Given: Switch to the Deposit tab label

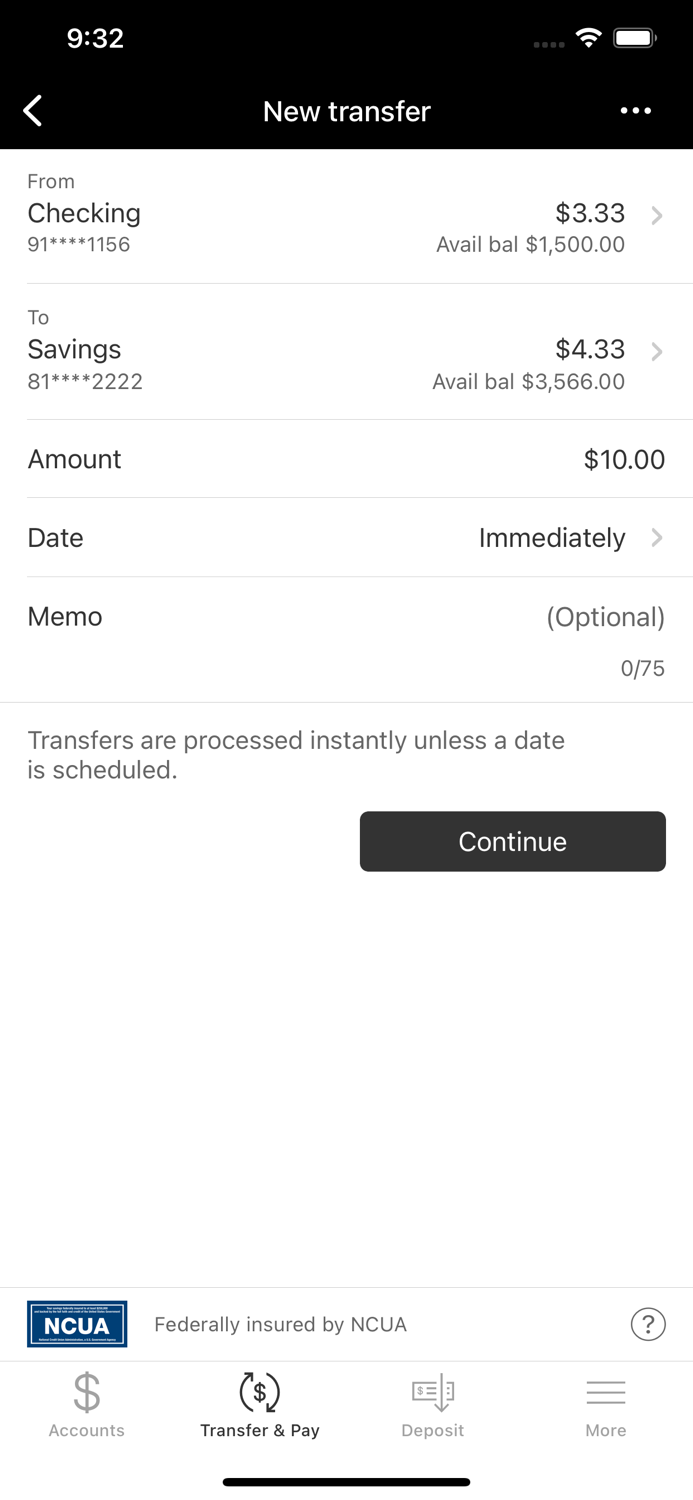Looking at the screenshot, I should tap(433, 1431).
